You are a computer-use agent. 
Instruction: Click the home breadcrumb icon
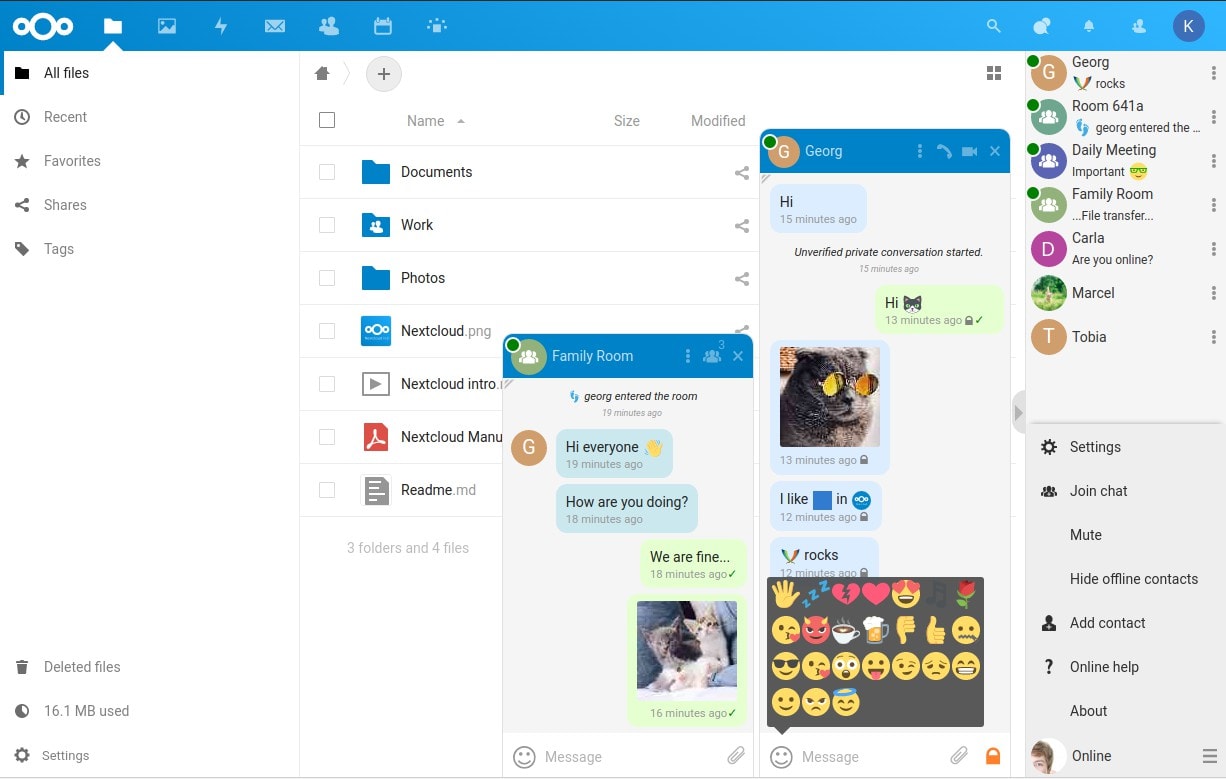(x=322, y=73)
